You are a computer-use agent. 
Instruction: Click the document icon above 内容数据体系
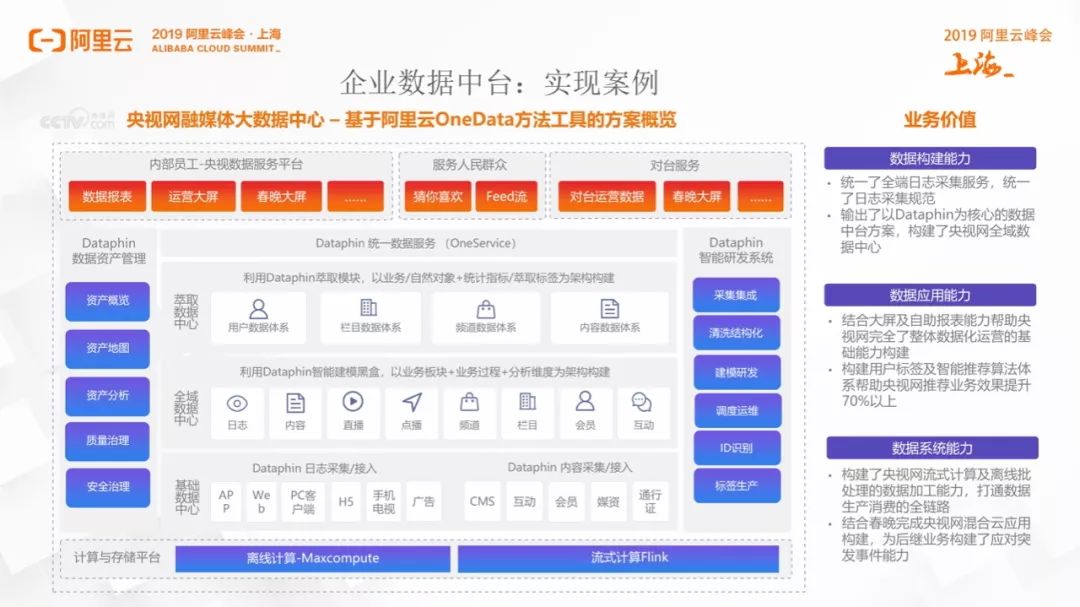(x=609, y=308)
